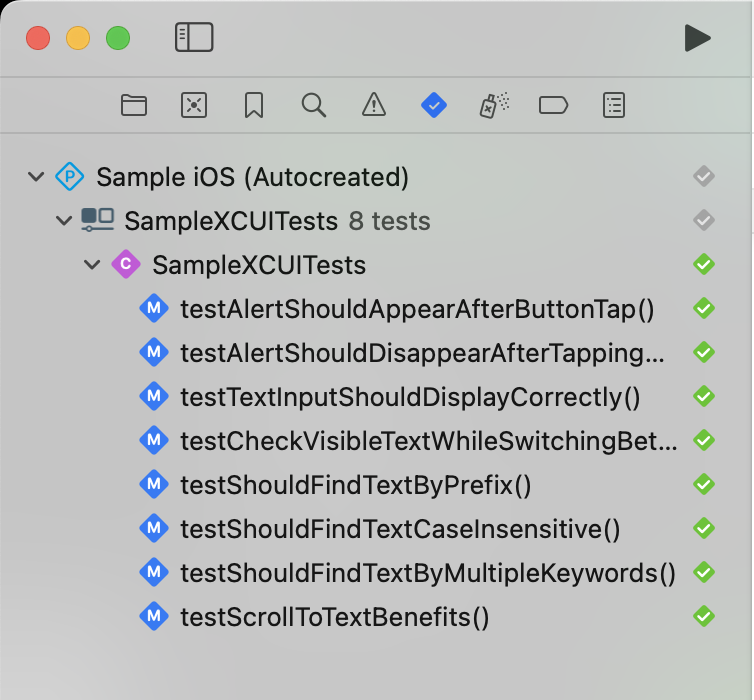This screenshot has width=754, height=700.
Task: Show the Issue navigator warning icon
Action: click(373, 105)
